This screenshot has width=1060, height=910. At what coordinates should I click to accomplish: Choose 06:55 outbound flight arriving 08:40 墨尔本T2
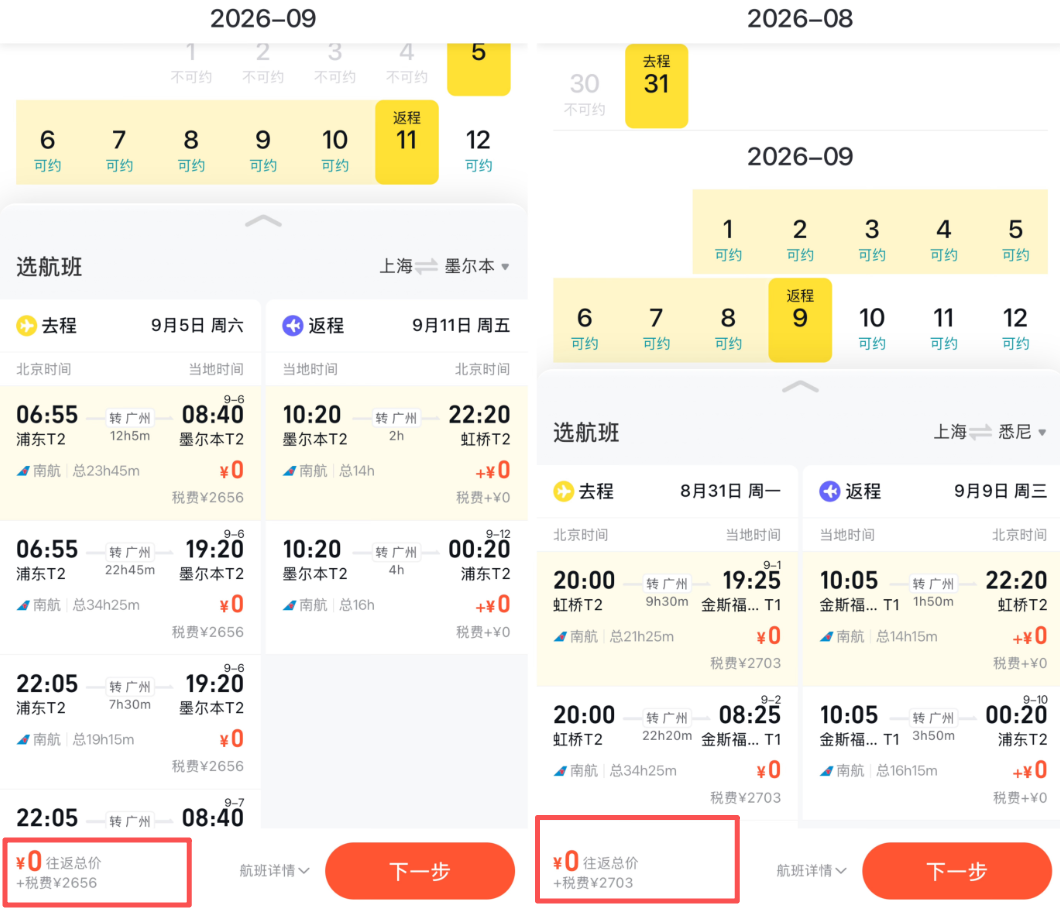click(x=130, y=452)
